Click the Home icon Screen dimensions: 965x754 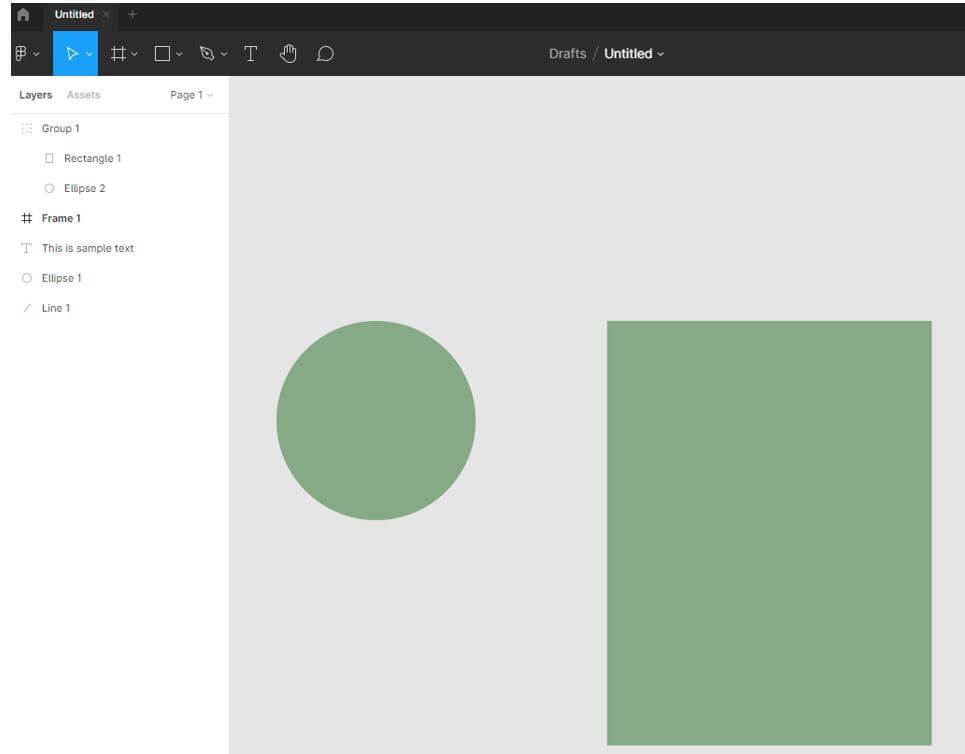click(23, 15)
